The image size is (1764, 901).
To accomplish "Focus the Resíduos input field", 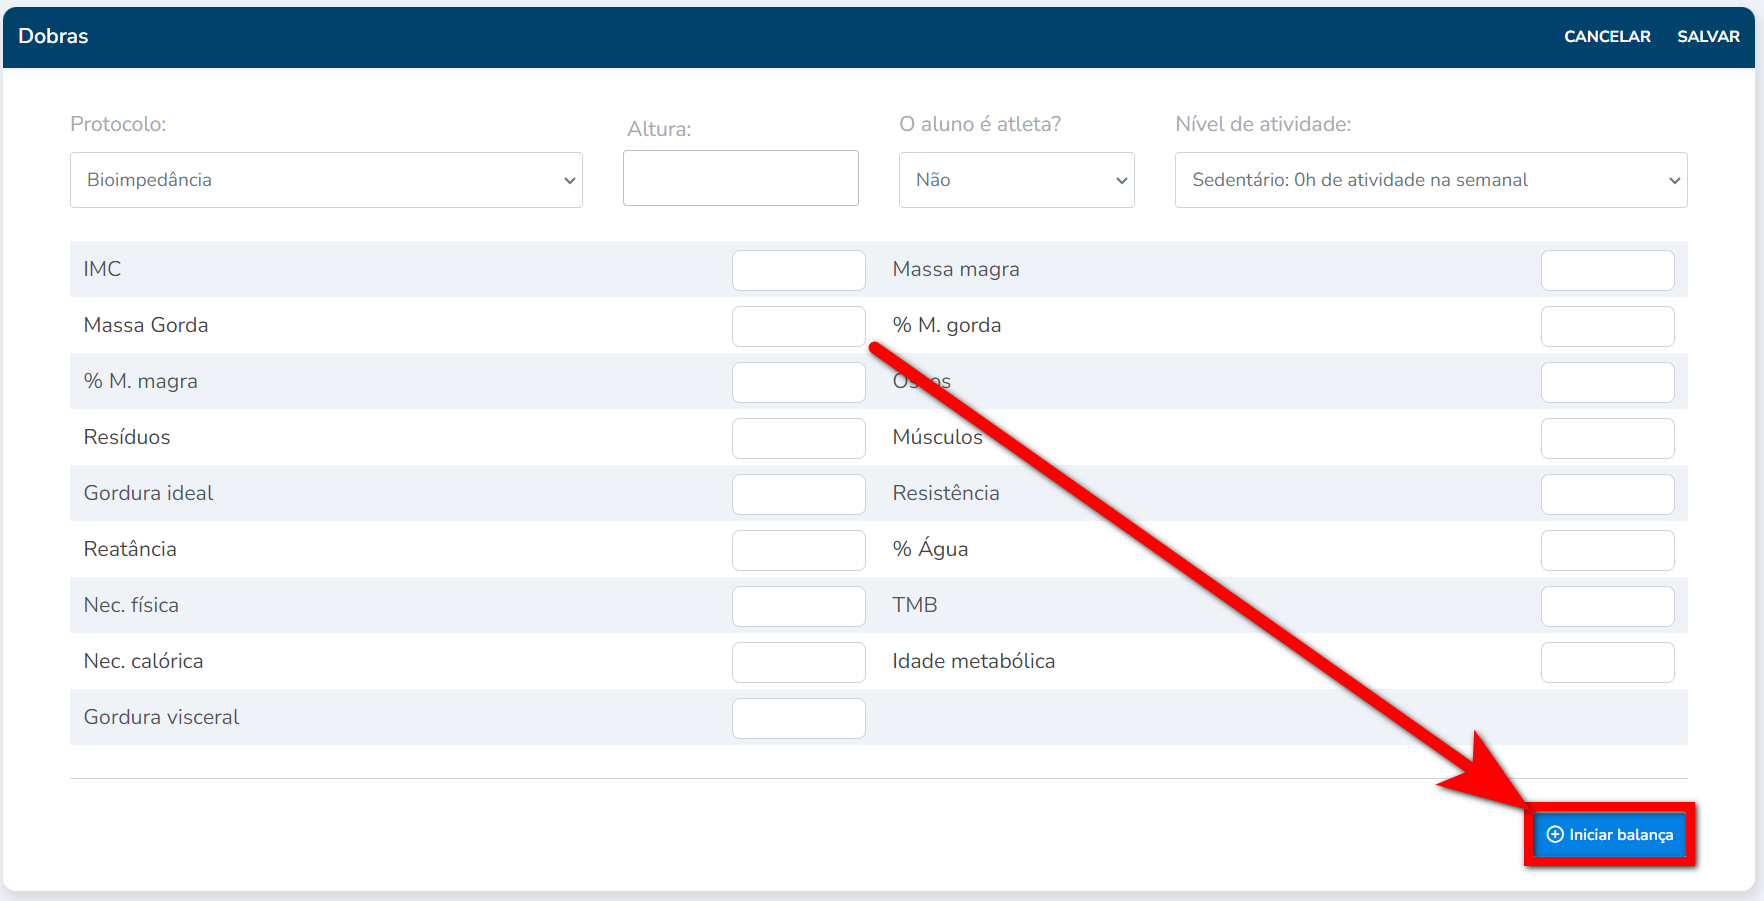I will pyautogui.click(x=798, y=438).
